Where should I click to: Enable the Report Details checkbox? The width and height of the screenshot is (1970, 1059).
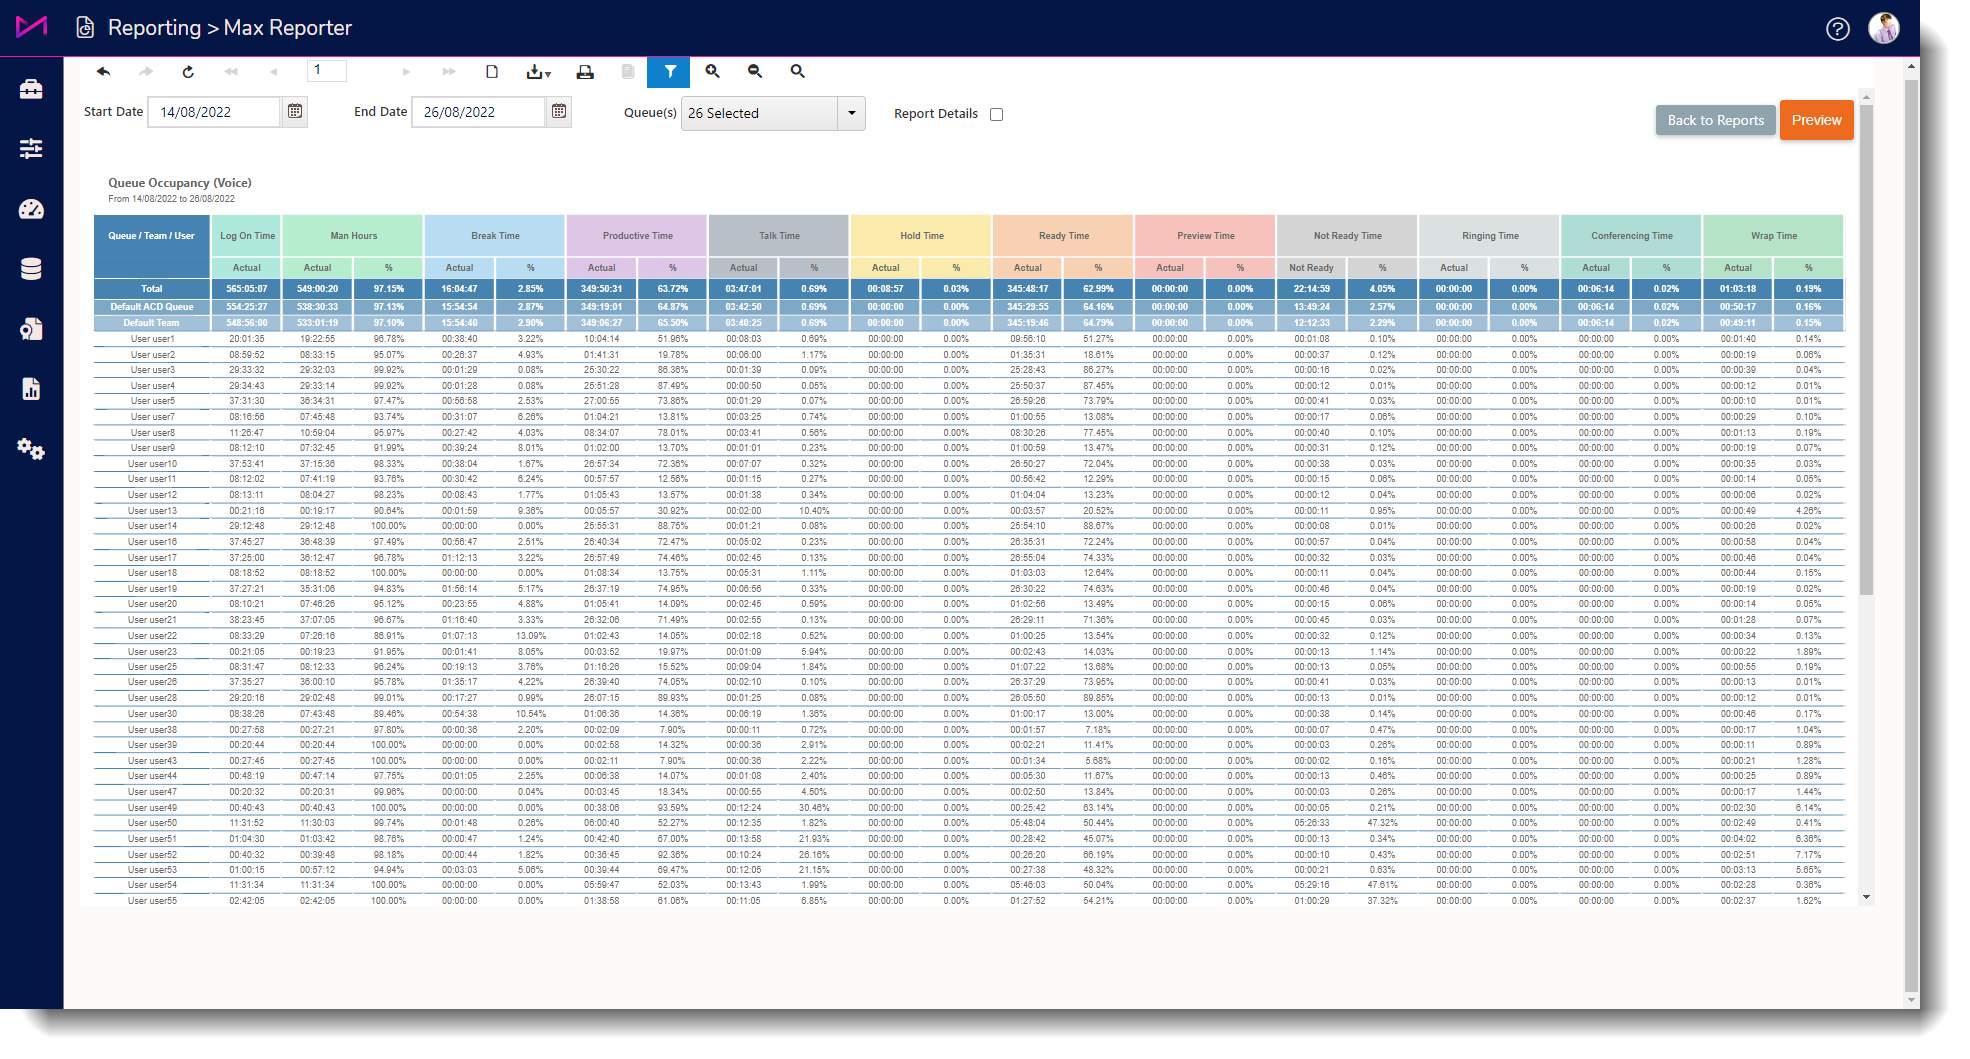click(x=996, y=114)
